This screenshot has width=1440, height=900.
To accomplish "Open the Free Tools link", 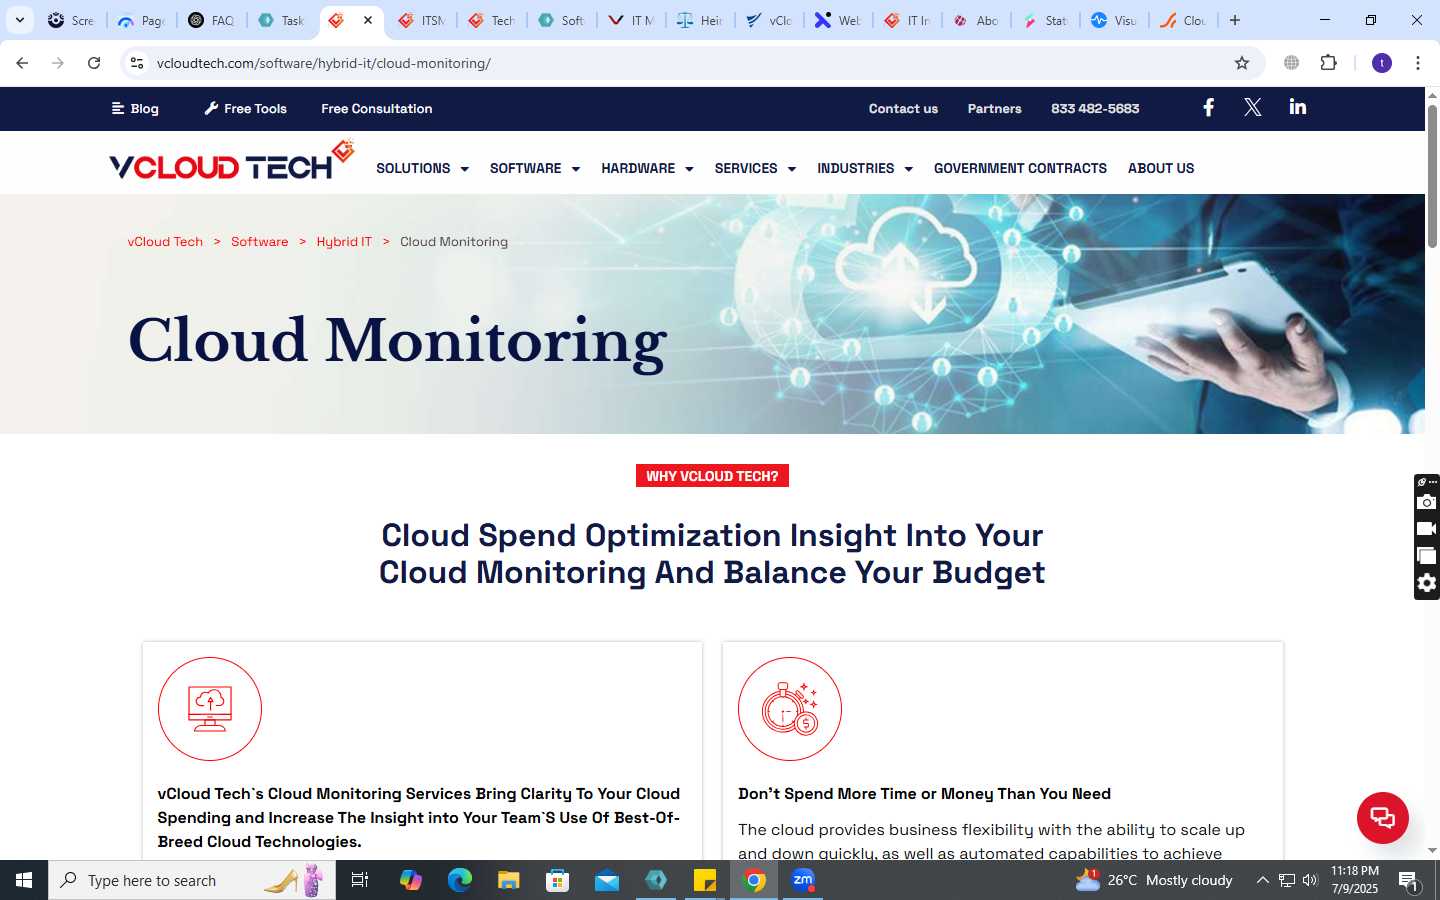I will 245,108.
